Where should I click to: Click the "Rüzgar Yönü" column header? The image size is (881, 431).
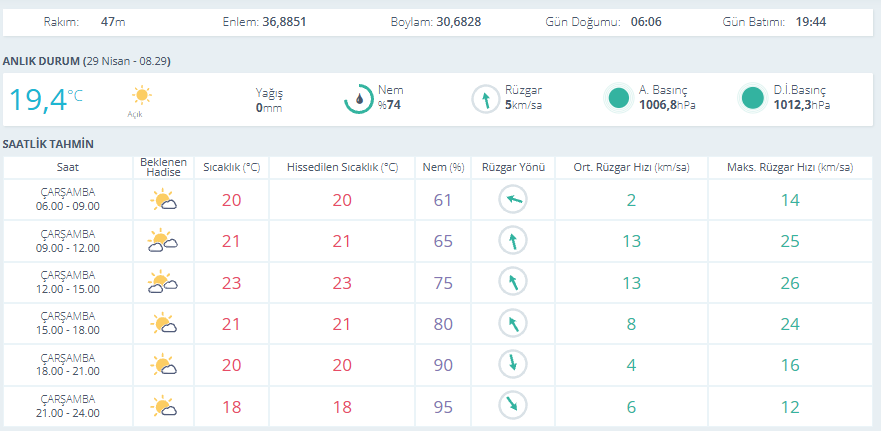coord(512,167)
